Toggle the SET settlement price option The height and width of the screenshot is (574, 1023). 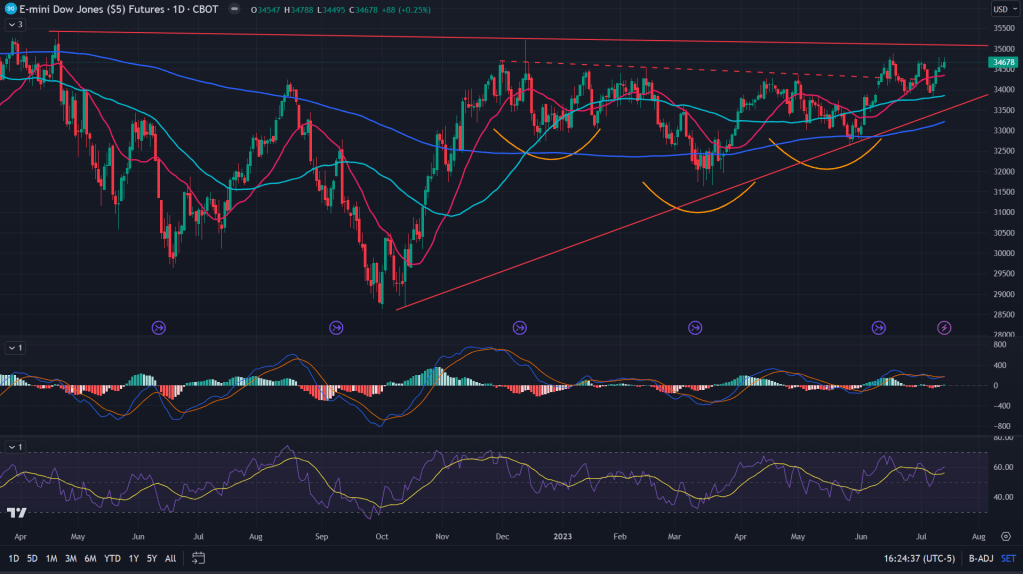1007,558
